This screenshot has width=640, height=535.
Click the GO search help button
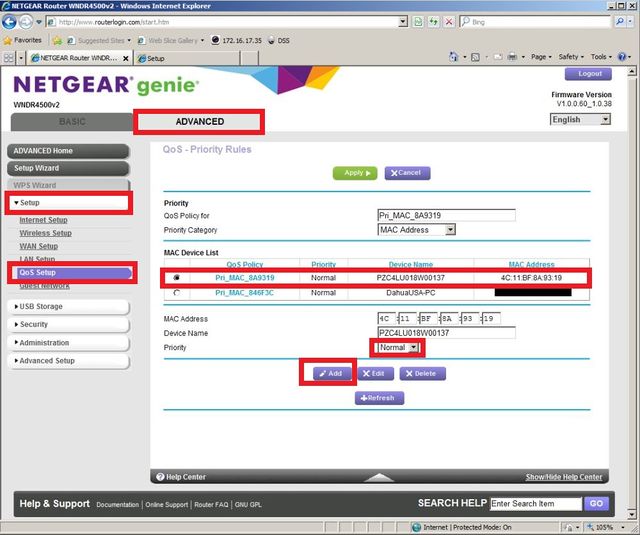(x=596, y=504)
